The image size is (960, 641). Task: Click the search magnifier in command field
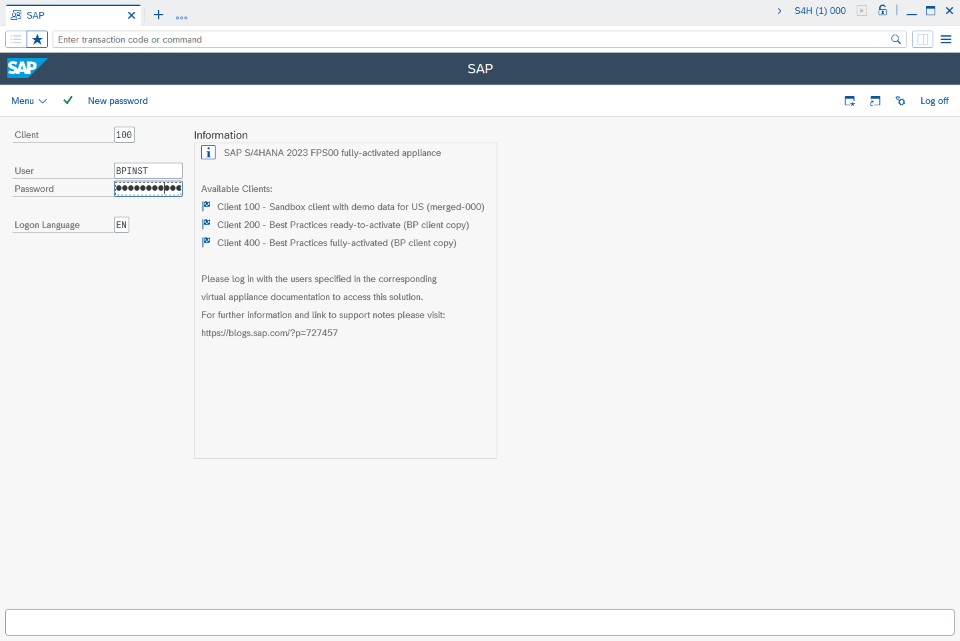point(896,39)
